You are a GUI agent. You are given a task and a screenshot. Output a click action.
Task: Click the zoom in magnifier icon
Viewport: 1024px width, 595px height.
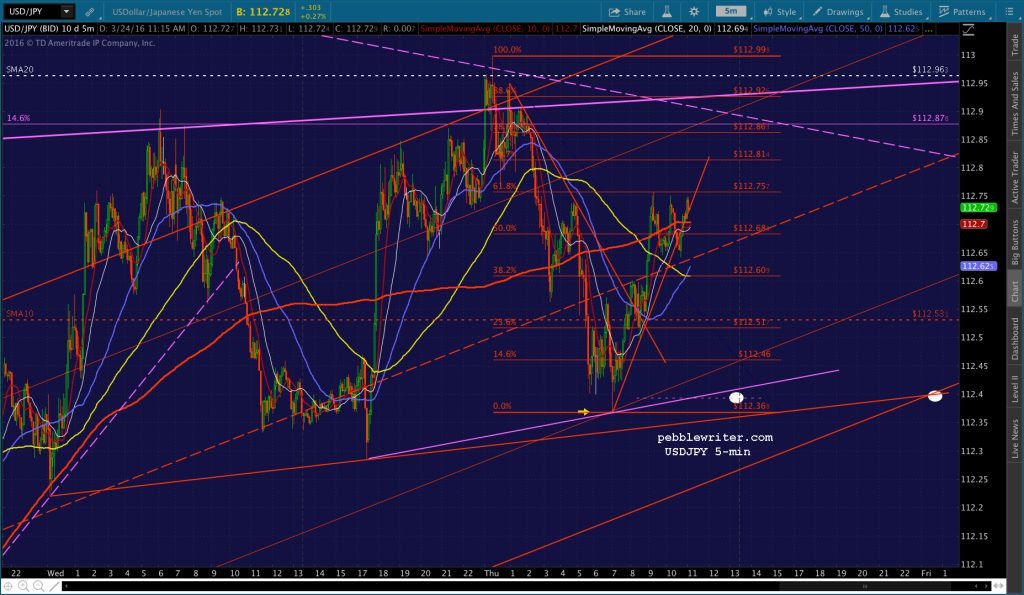click(x=24, y=586)
